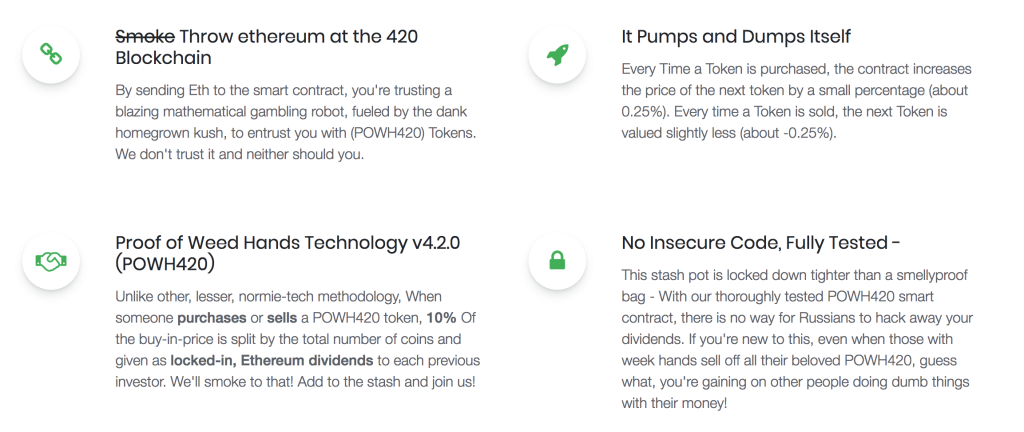The height and width of the screenshot is (432, 1024).
Task: Click the green padlock icon
Action: [x=557, y=260]
